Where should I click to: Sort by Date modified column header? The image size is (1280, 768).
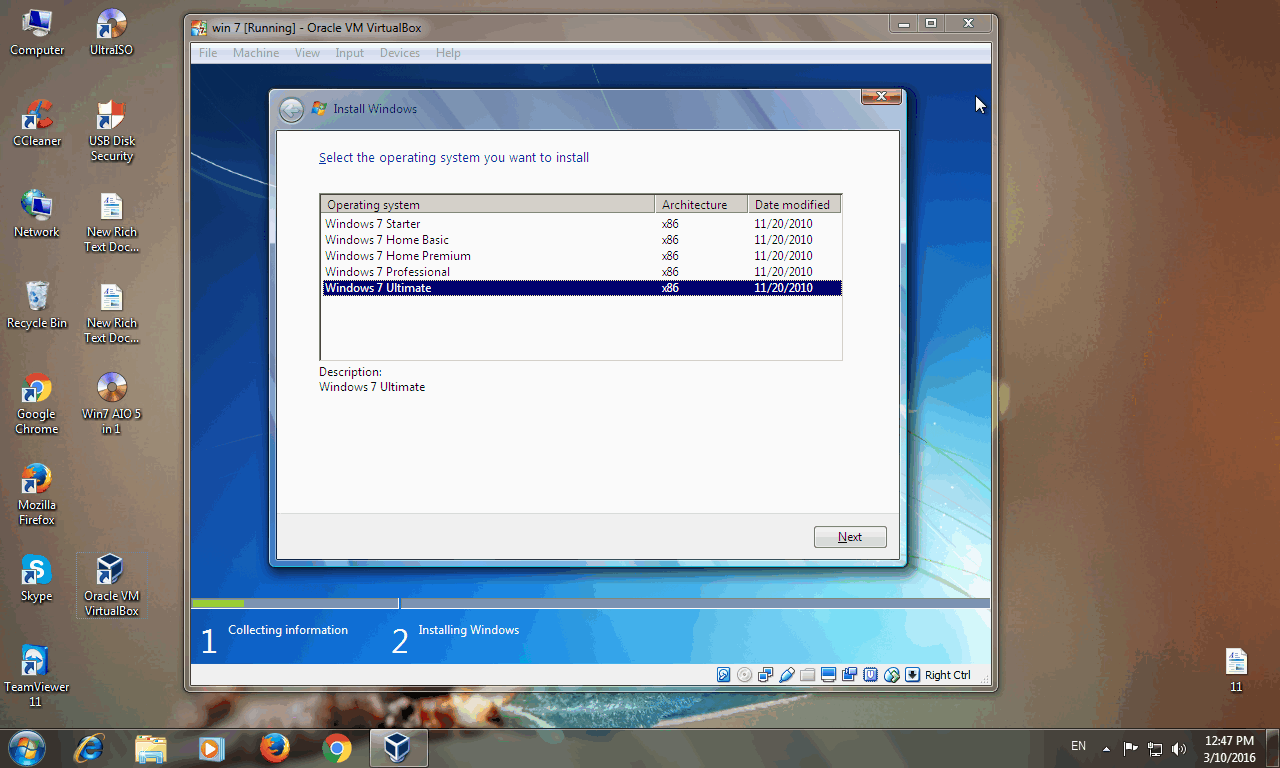coord(794,205)
